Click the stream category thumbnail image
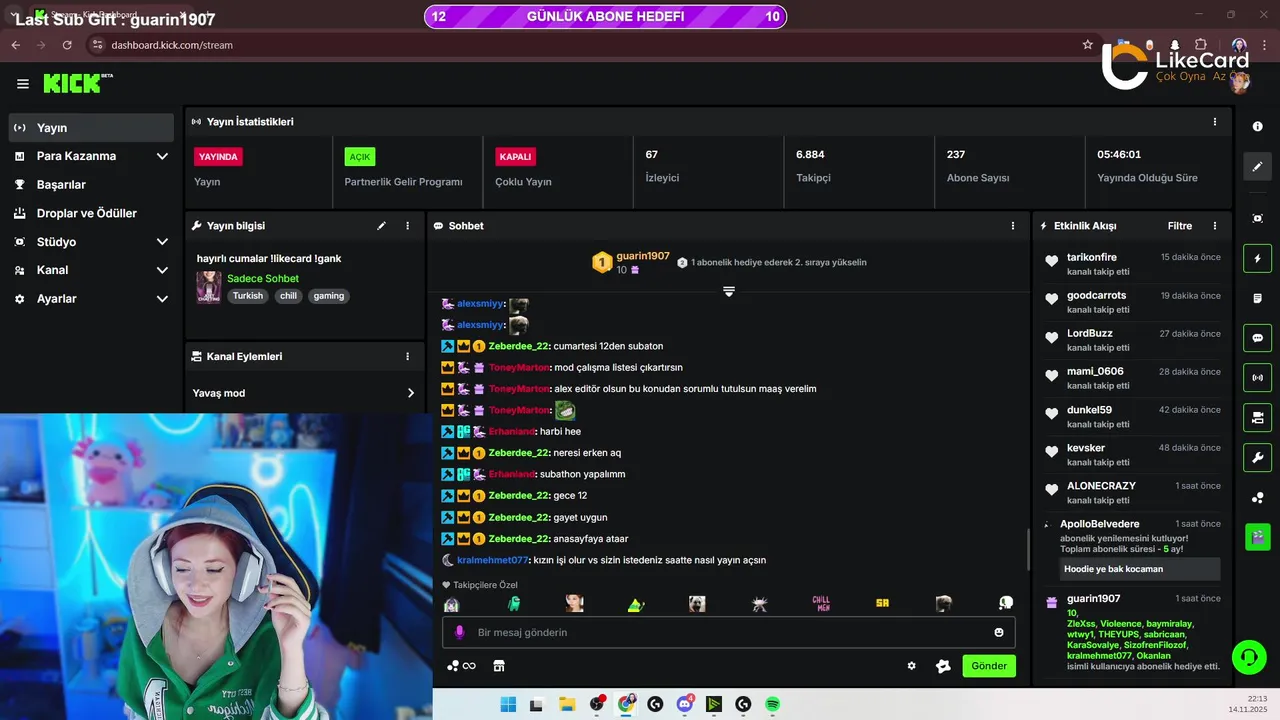This screenshot has width=1280, height=720. point(209,287)
